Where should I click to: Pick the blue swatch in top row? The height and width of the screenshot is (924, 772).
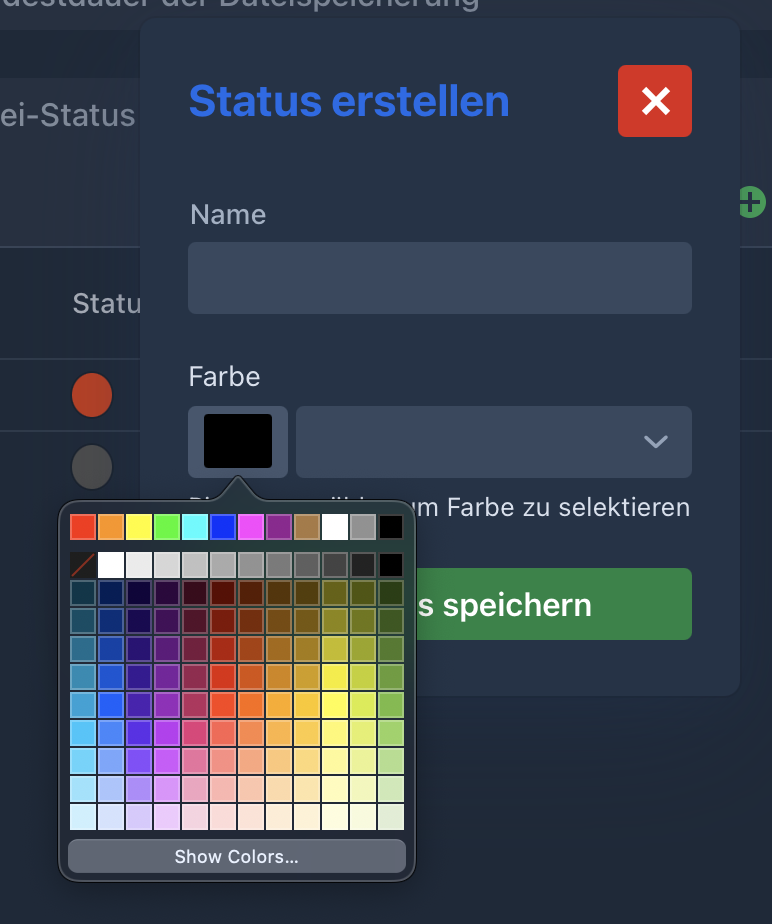[x=223, y=526]
